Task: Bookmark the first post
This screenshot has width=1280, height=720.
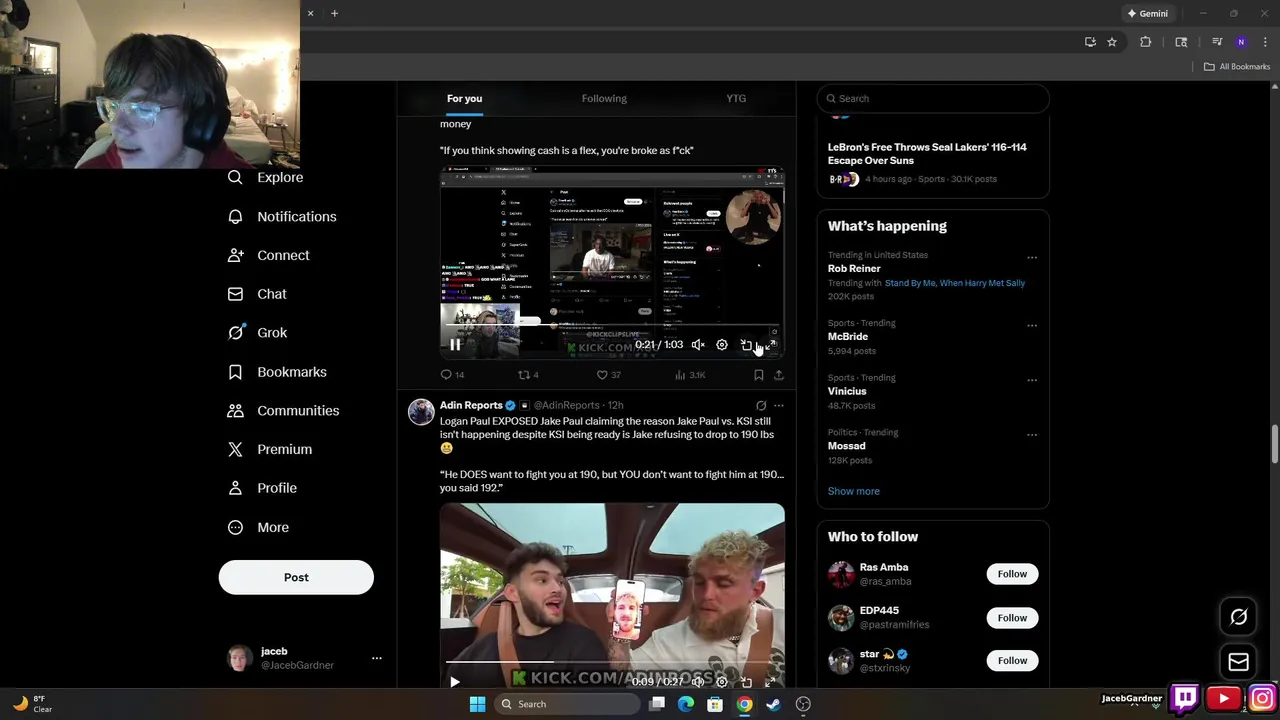Action: coord(759,375)
